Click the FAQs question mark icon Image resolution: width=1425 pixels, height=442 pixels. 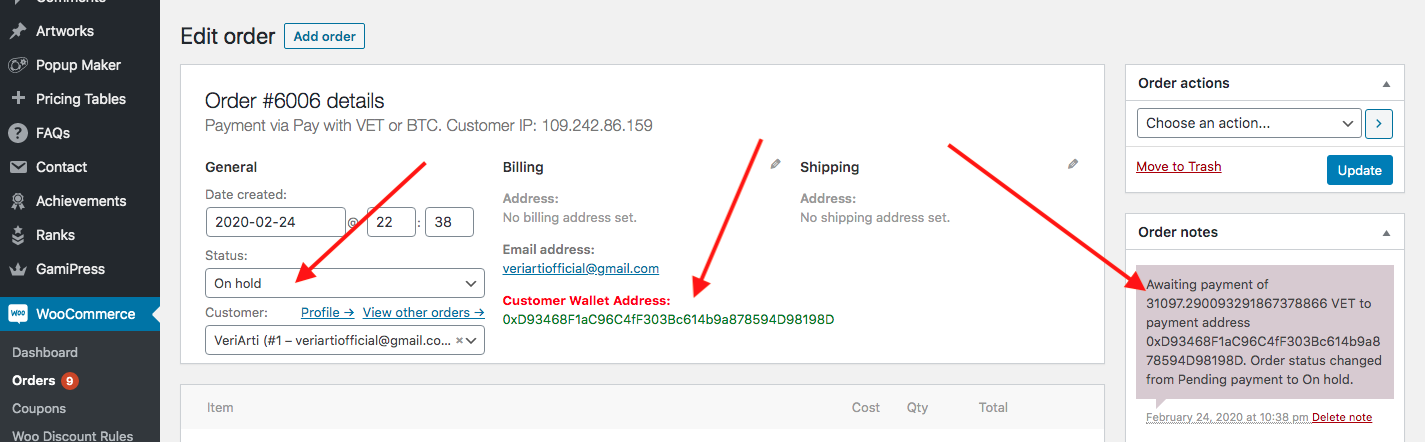click(x=18, y=133)
